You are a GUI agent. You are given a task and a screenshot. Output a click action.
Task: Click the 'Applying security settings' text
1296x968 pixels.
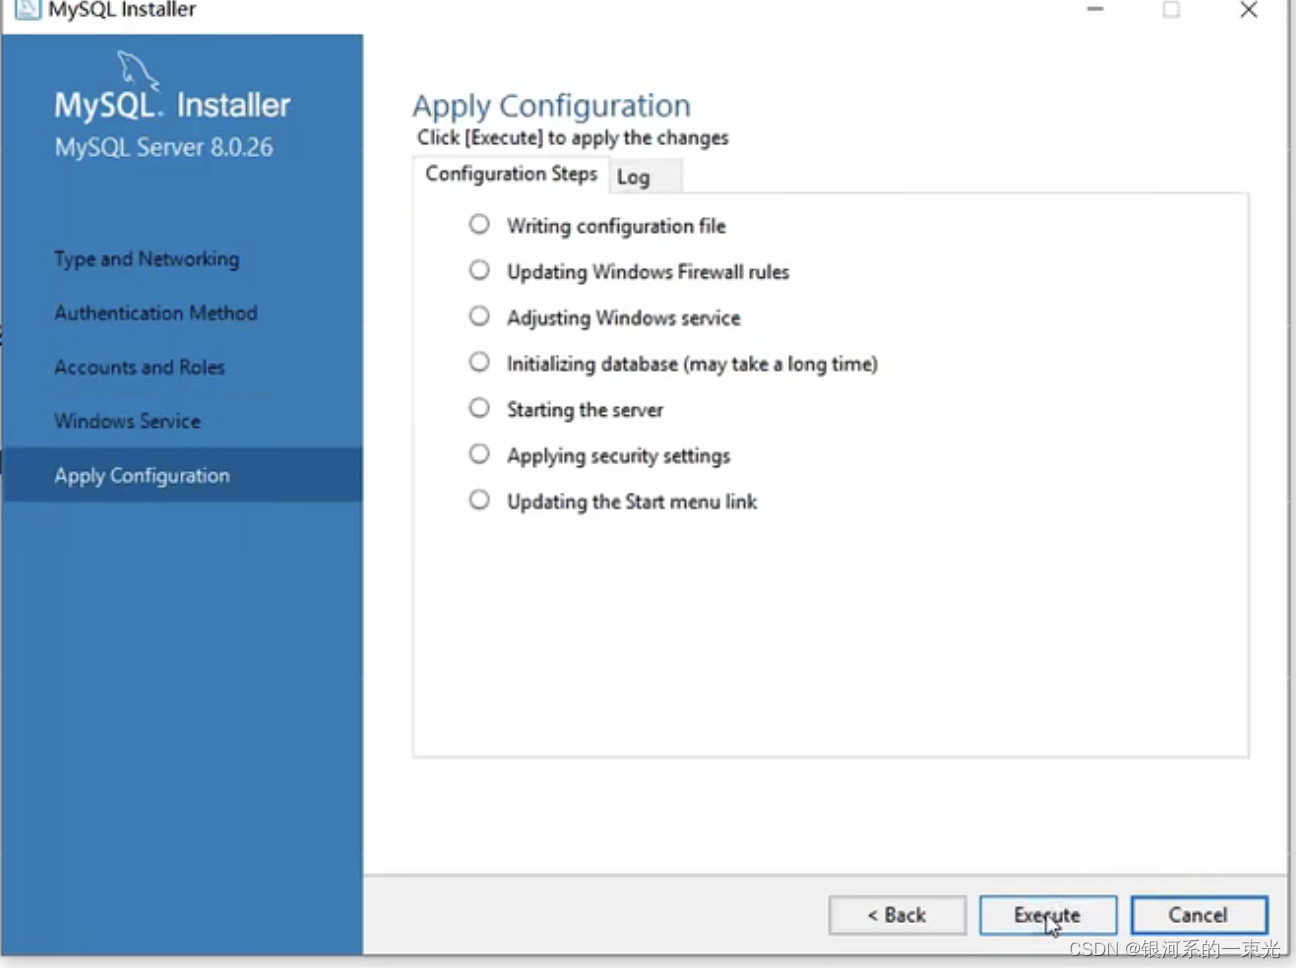(x=619, y=456)
